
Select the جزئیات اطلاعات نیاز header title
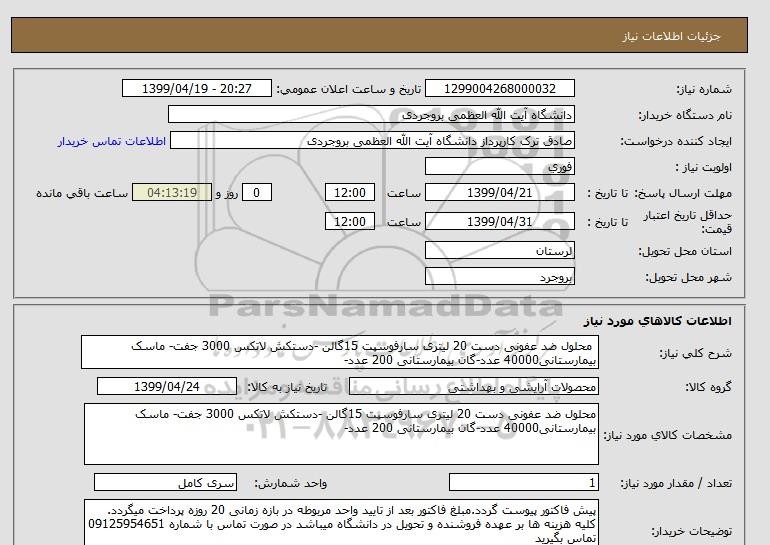(x=671, y=36)
